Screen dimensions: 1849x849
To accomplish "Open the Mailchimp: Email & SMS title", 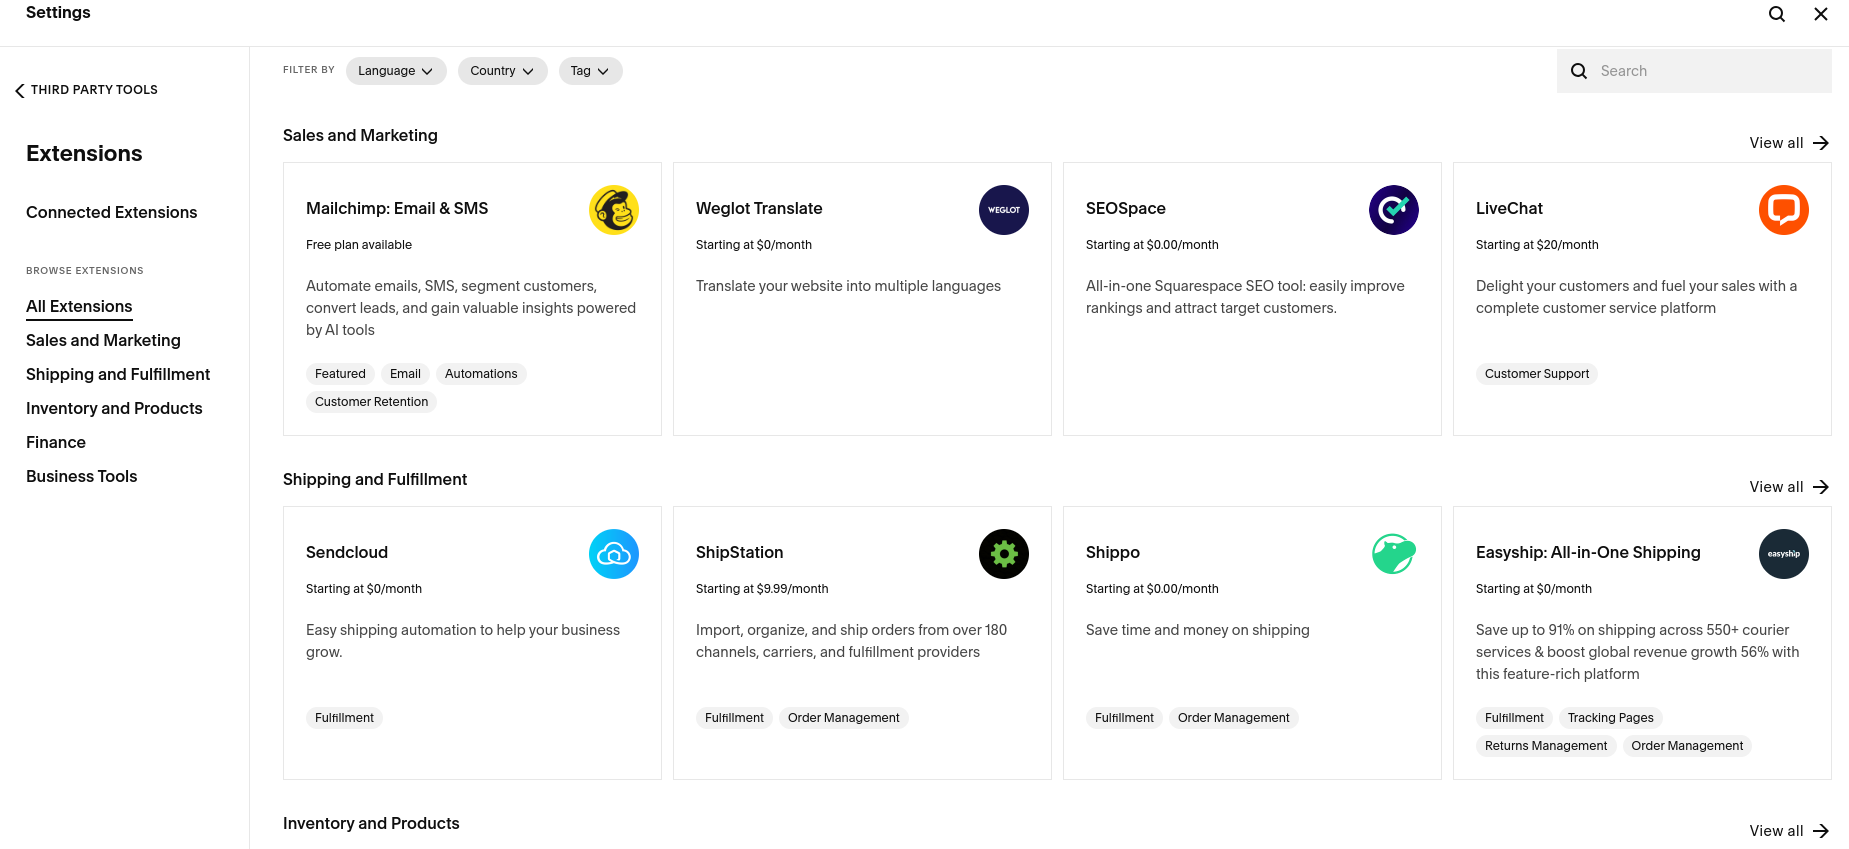I will click(397, 208).
